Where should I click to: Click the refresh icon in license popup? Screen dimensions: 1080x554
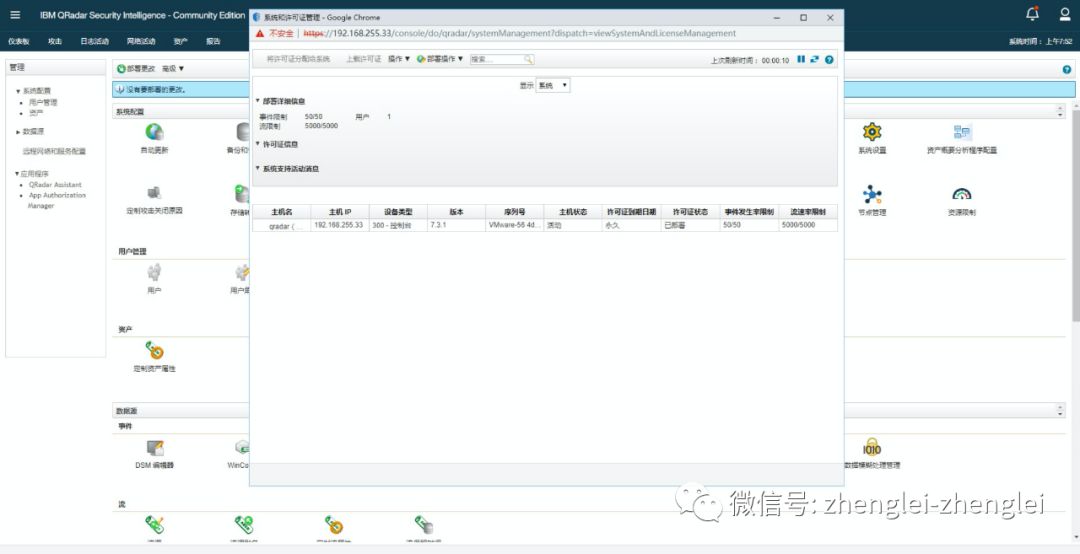[x=814, y=59]
